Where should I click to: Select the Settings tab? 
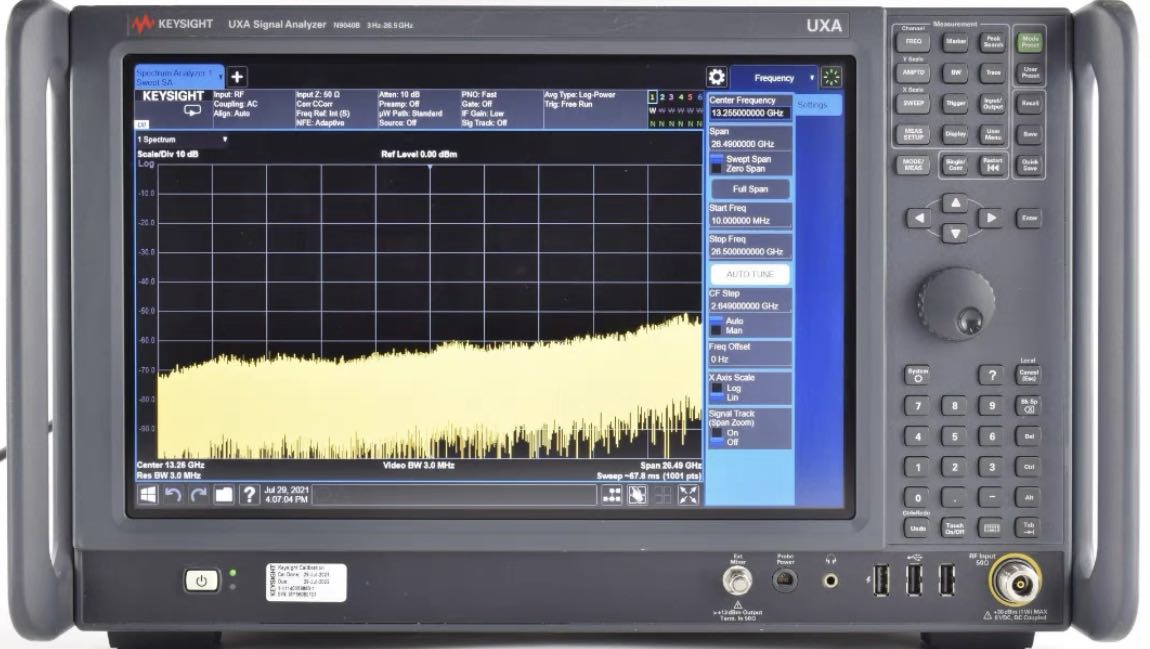pos(812,104)
